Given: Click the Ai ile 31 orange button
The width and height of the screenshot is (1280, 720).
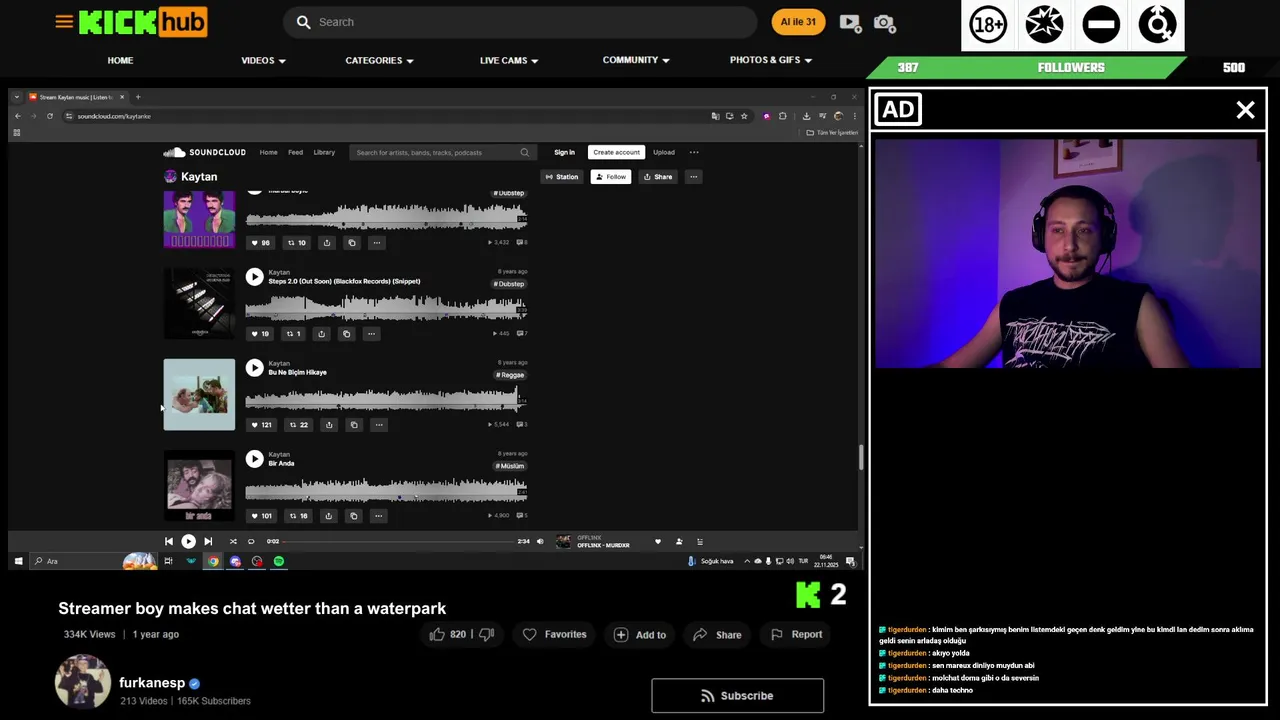Looking at the screenshot, I should pyautogui.click(x=798, y=22).
